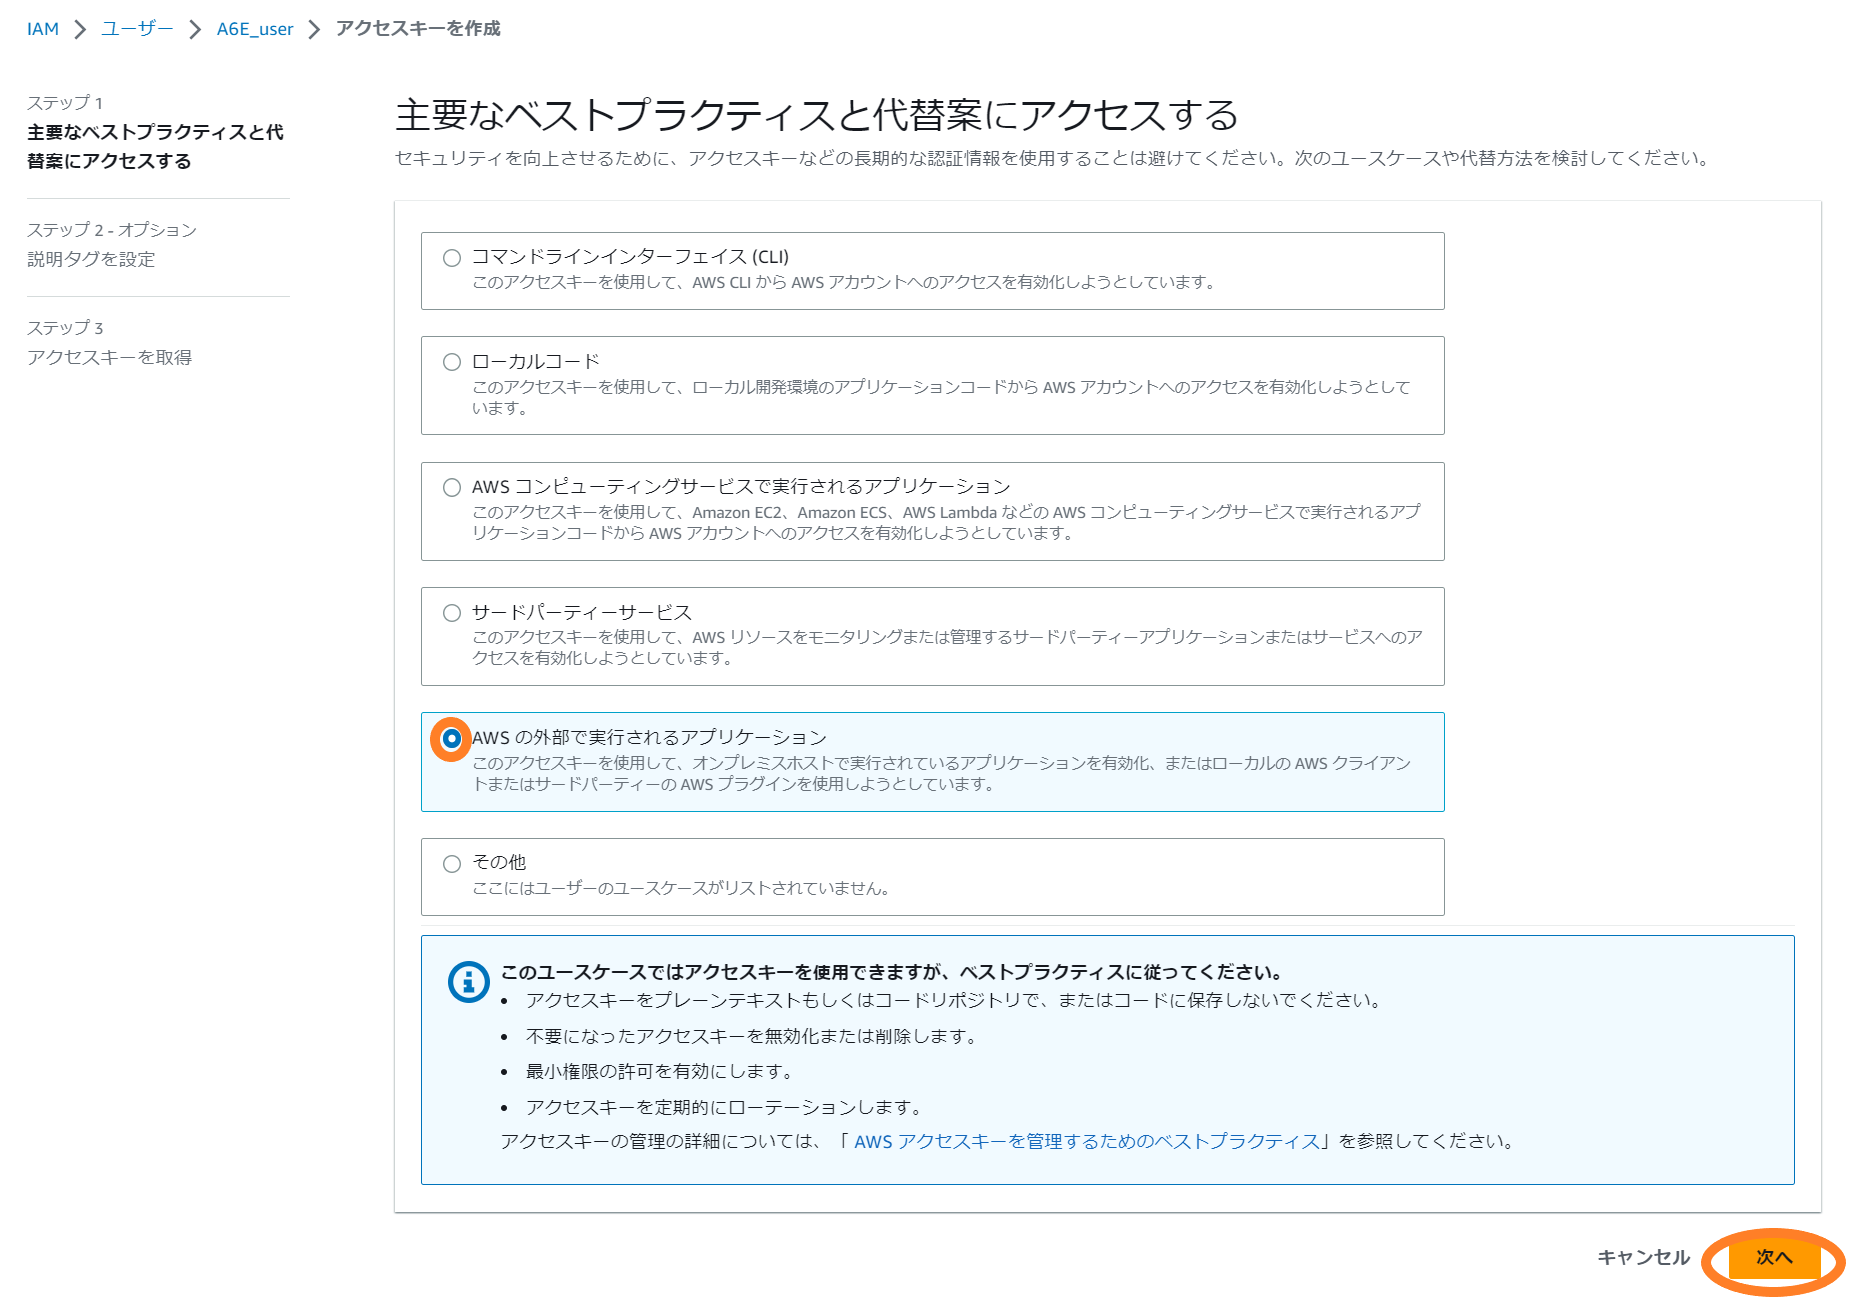Screen dimensions: 1865x1309
Task: Select AWS コンピューティングサービス radio button
Action: (x=452, y=487)
